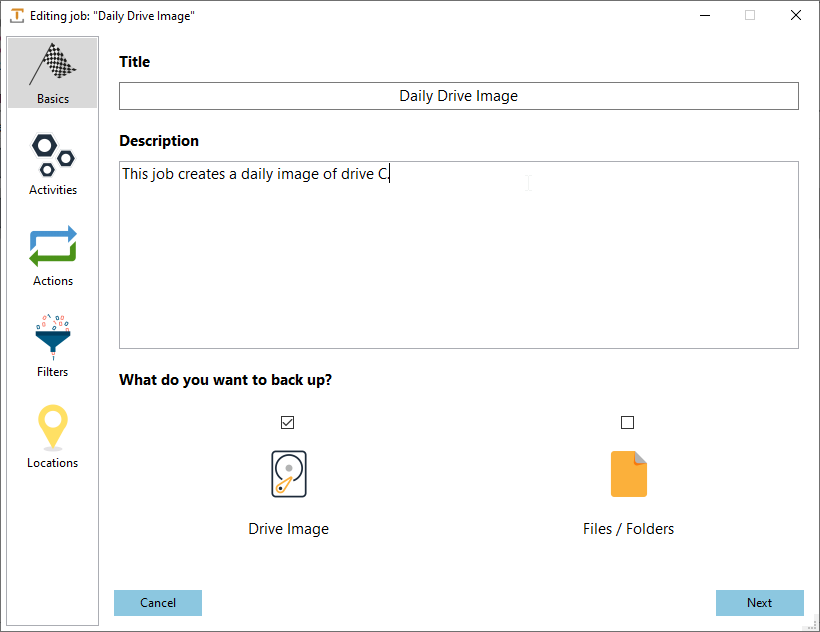Click the Actions circular arrows icon
Screen dimensions: 820x632
click(52, 246)
